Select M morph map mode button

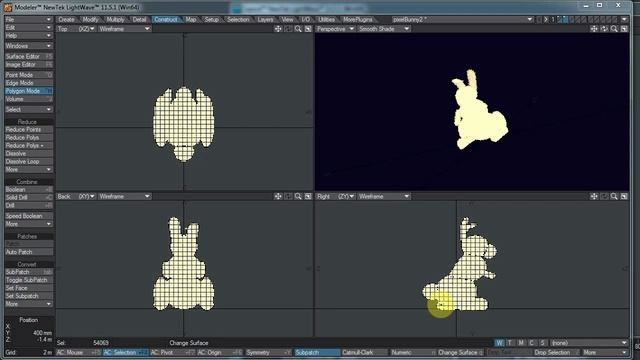(521, 343)
